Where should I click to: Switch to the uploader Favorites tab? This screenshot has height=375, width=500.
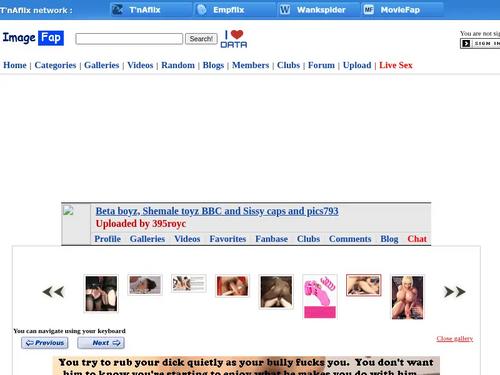(228, 239)
